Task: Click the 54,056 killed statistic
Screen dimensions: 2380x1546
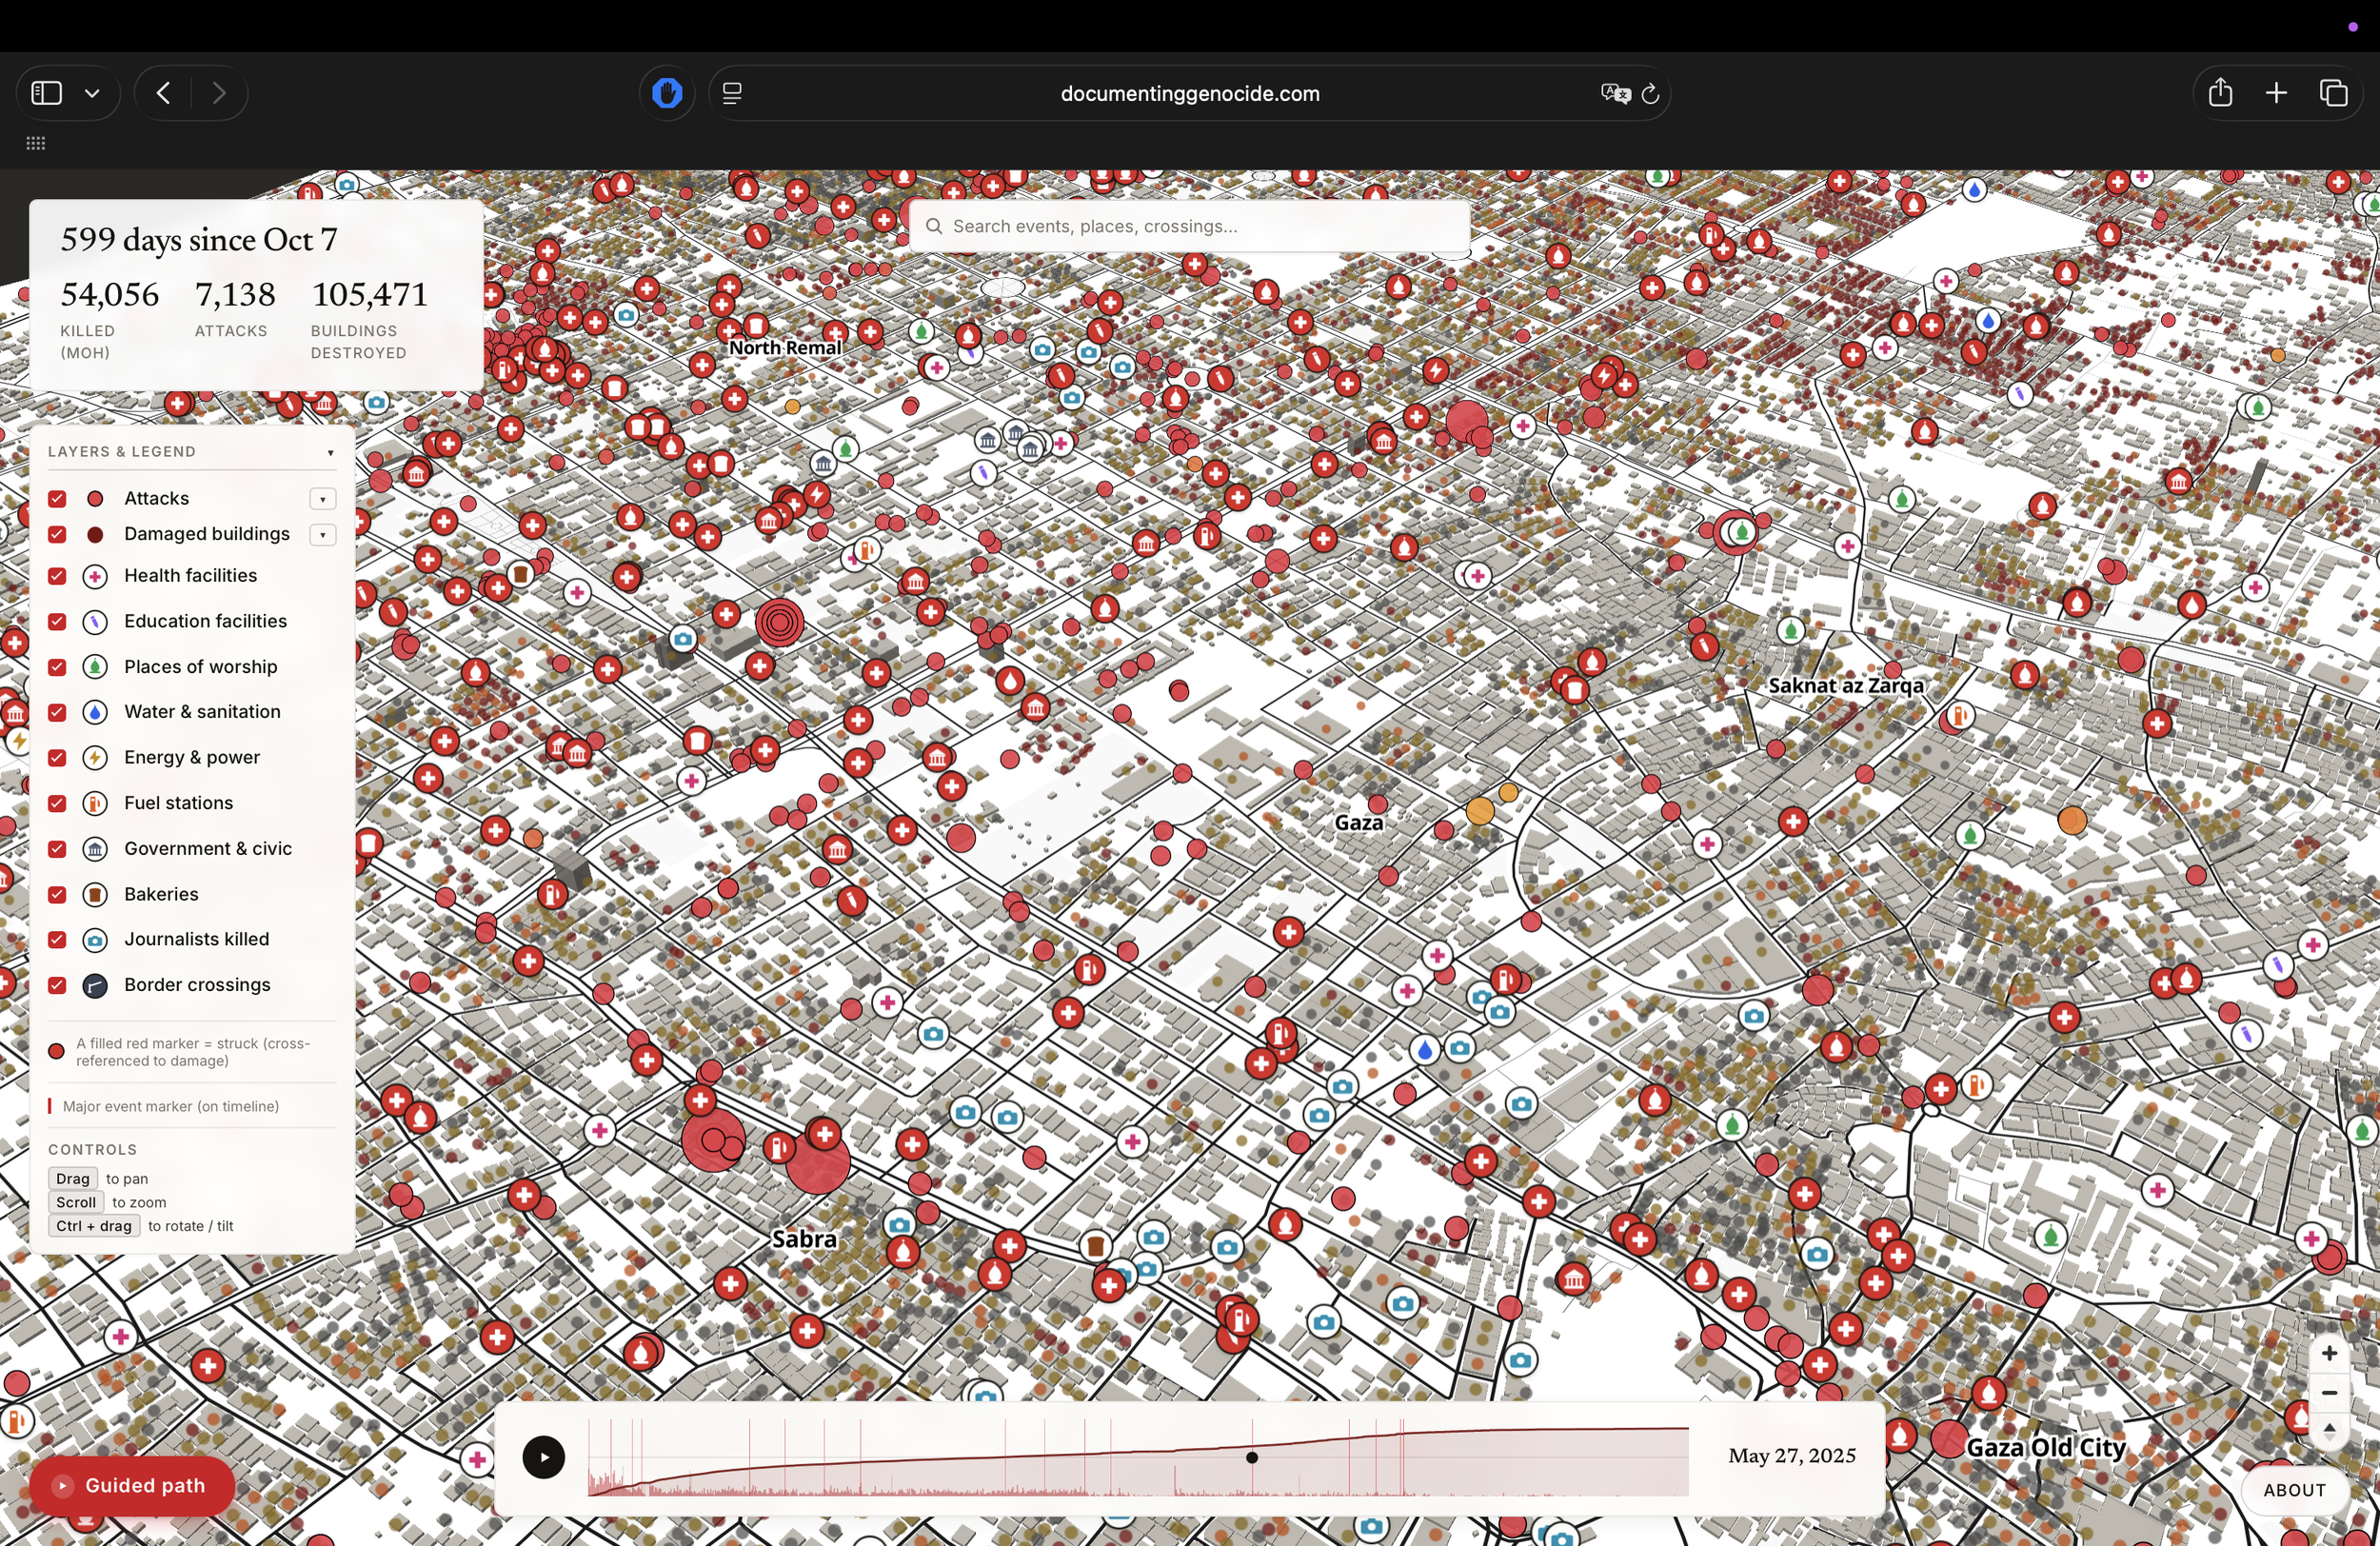Action: [110, 294]
